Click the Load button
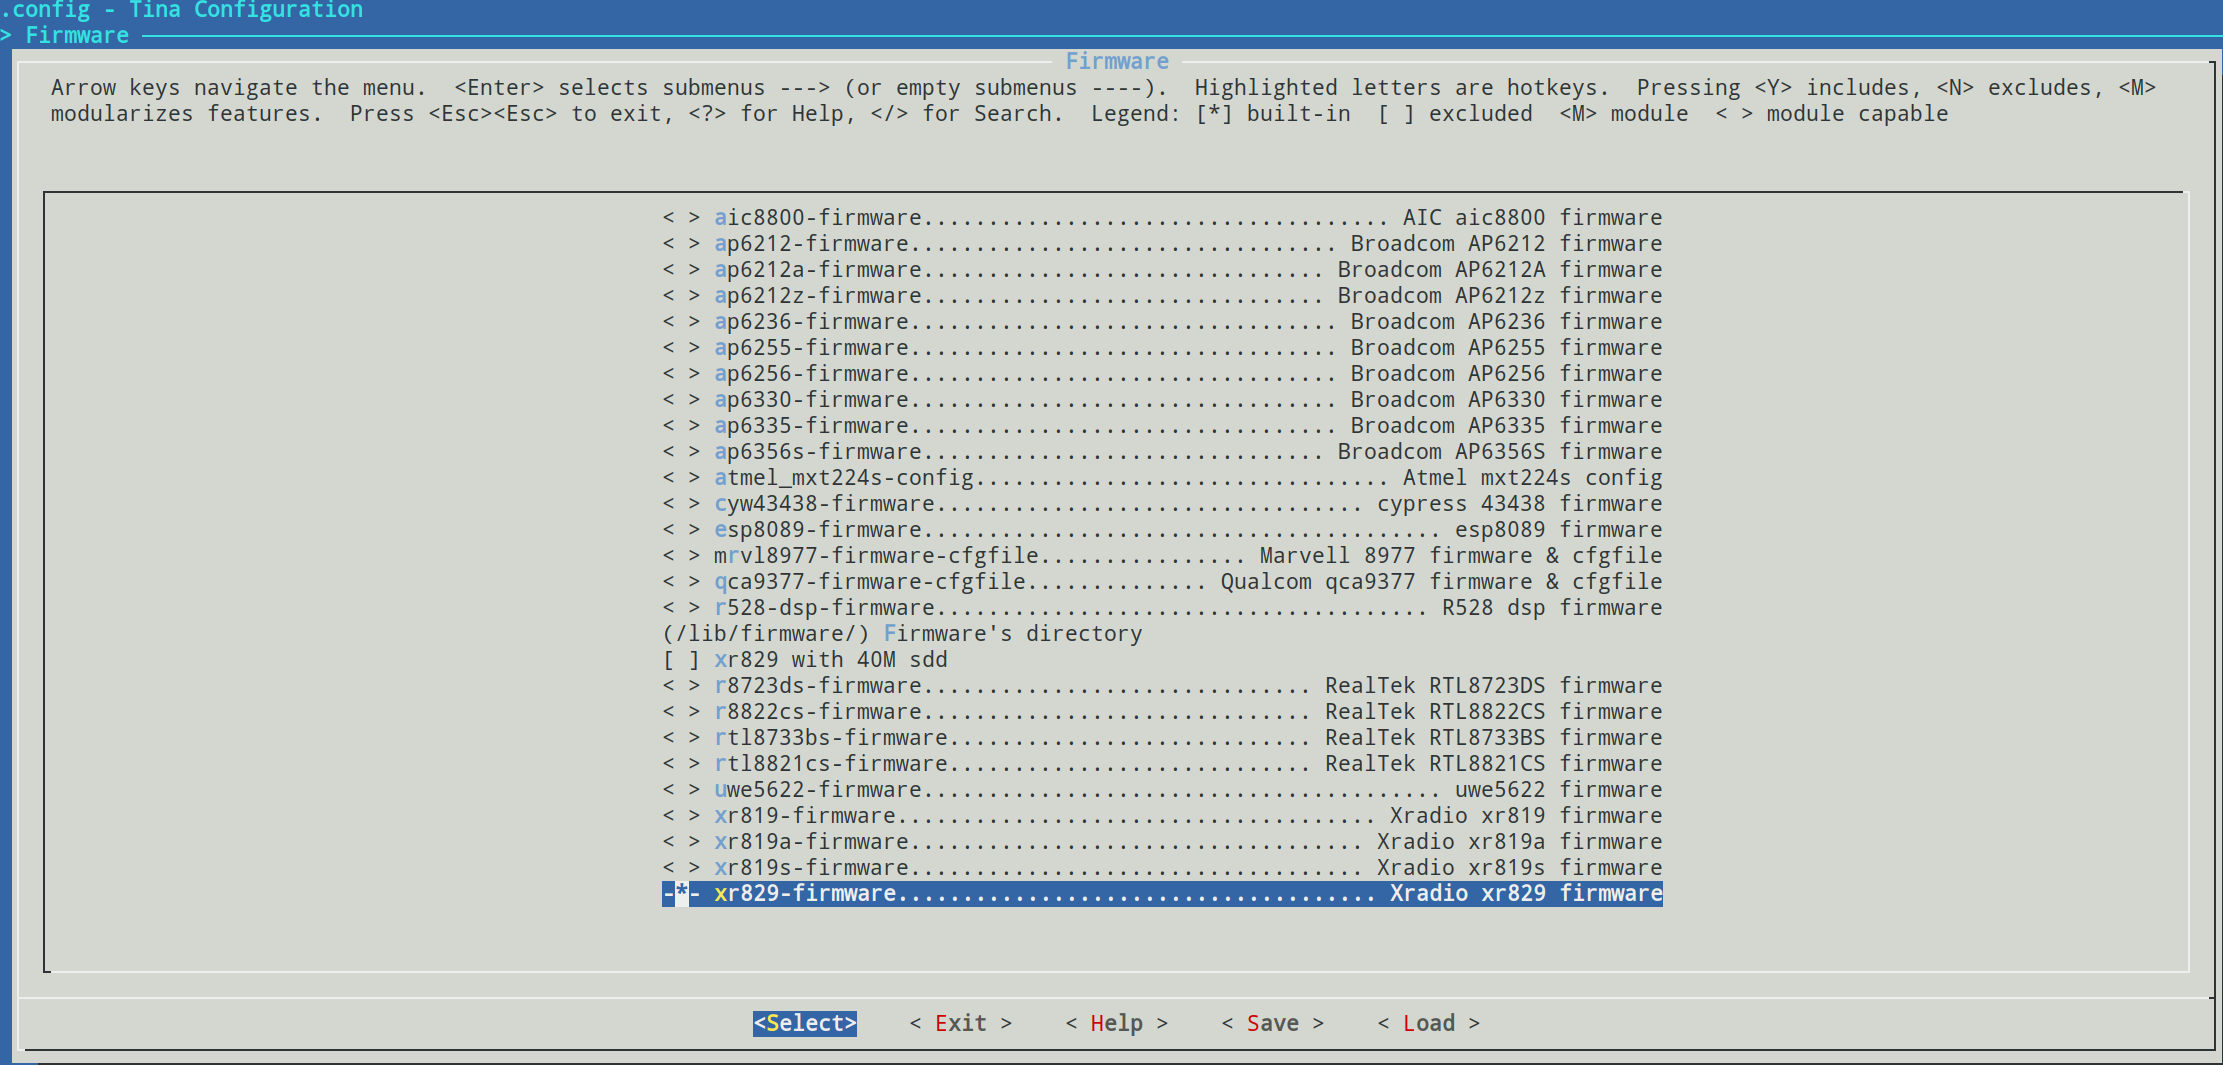Viewport: 2223px width, 1065px height. tap(1429, 1023)
